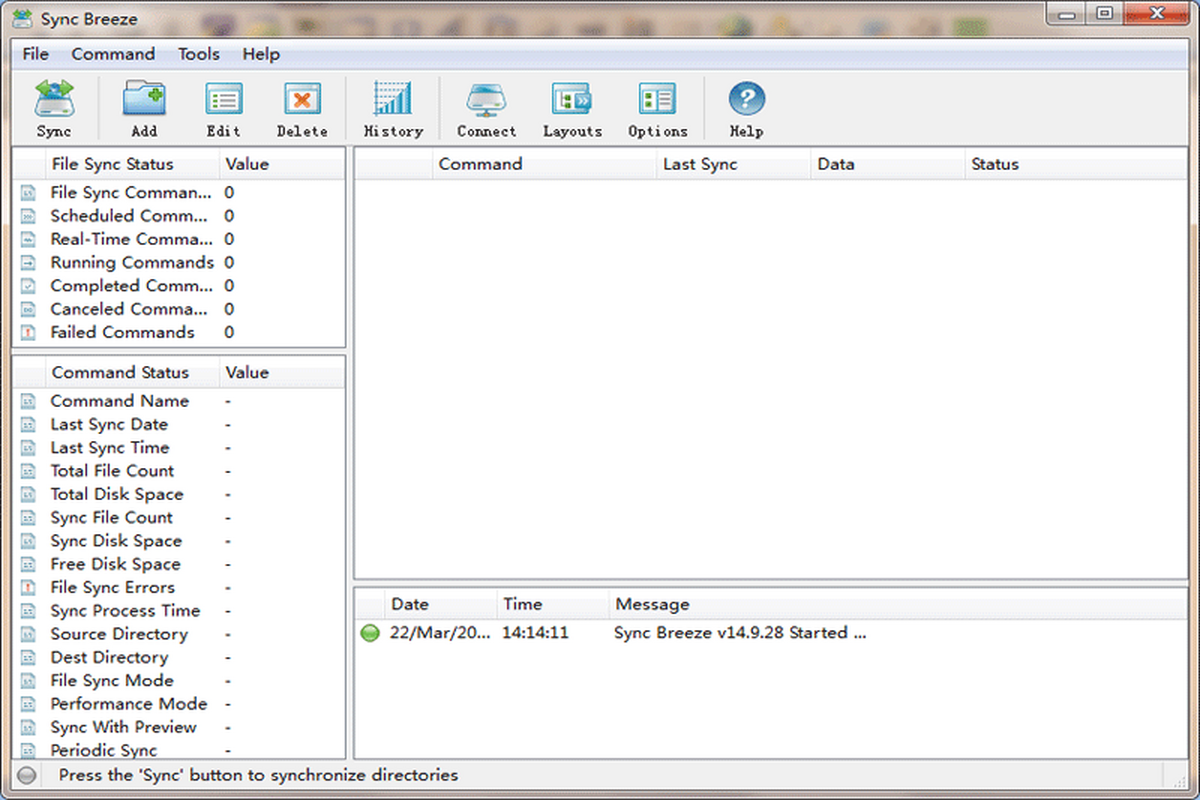Screen dimensions: 1200x800
Task: Click the 14:14:11 log time entry
Action: click(x=535, y=633)
